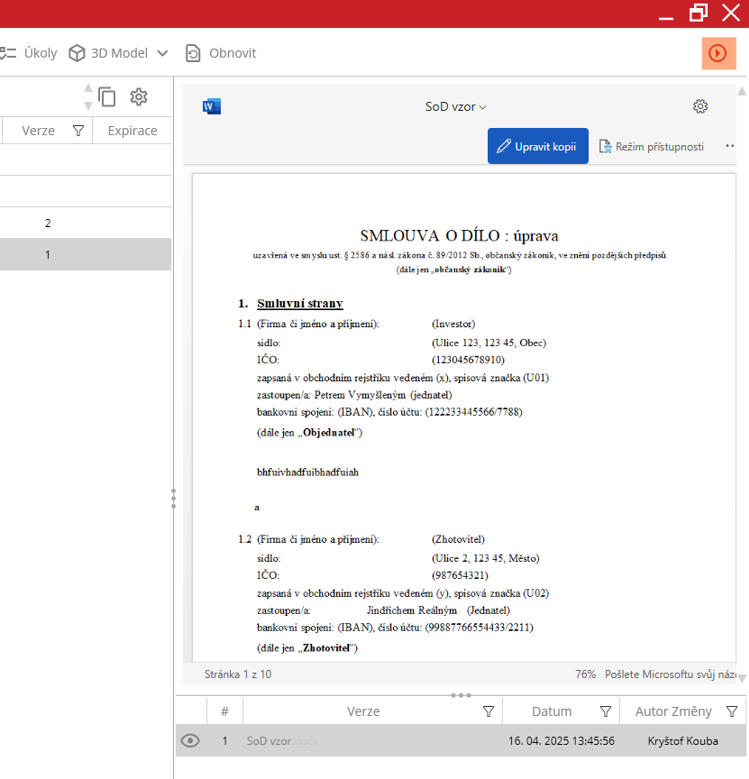Open the more options ellipsis menu
Viewport: 749px width, 779px height.
coord(730,146)
